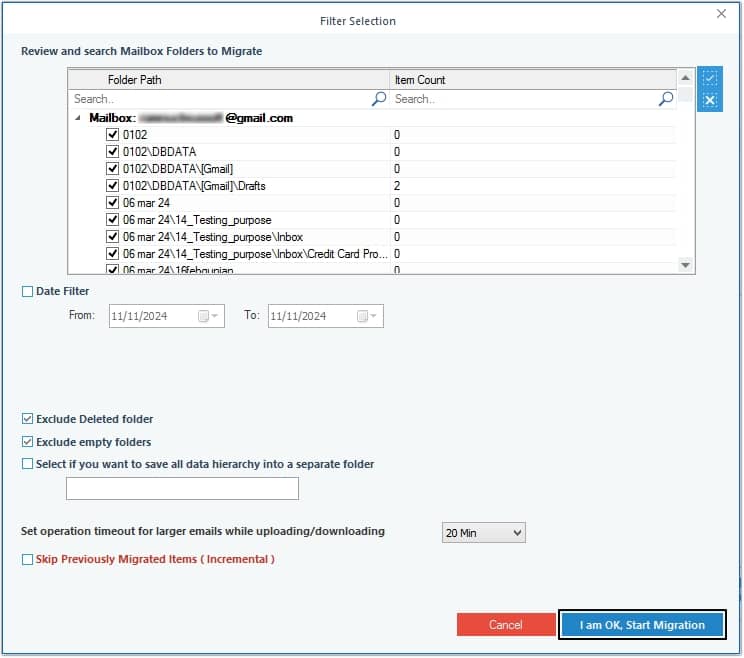Image resolution: width=744 pixels, height=658 pixels.
Task: Click I am OK, Start Migration
Action: click(x=642, y=625)
